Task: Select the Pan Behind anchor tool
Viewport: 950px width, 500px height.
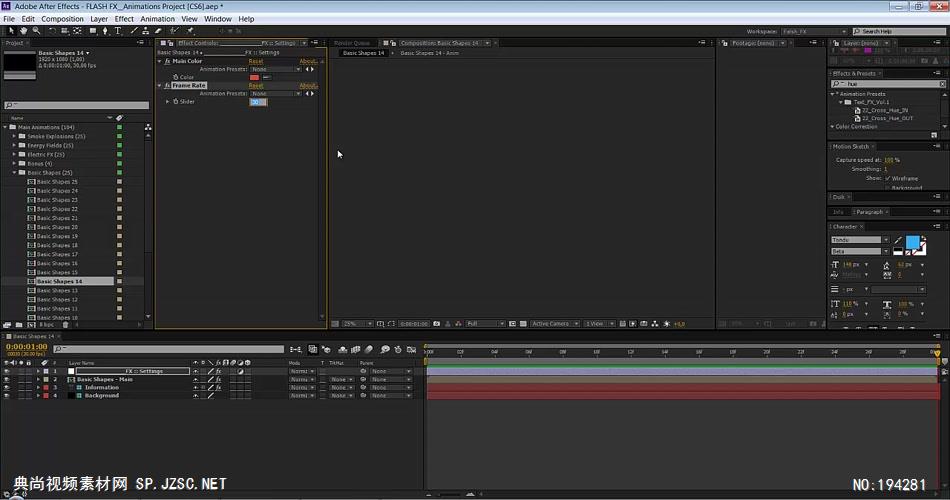Action: pyautogui.click(x=77, y=30)
